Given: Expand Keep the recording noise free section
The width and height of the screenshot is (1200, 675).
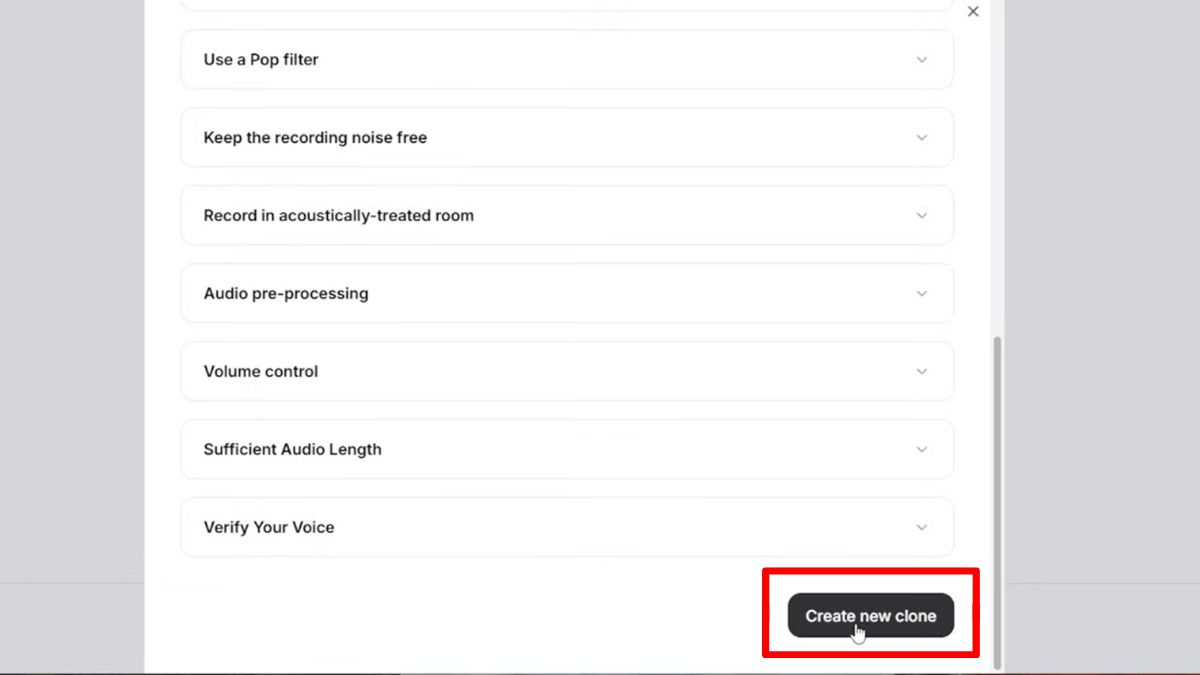Looking at the screenshot, I should tap(315, 138).
